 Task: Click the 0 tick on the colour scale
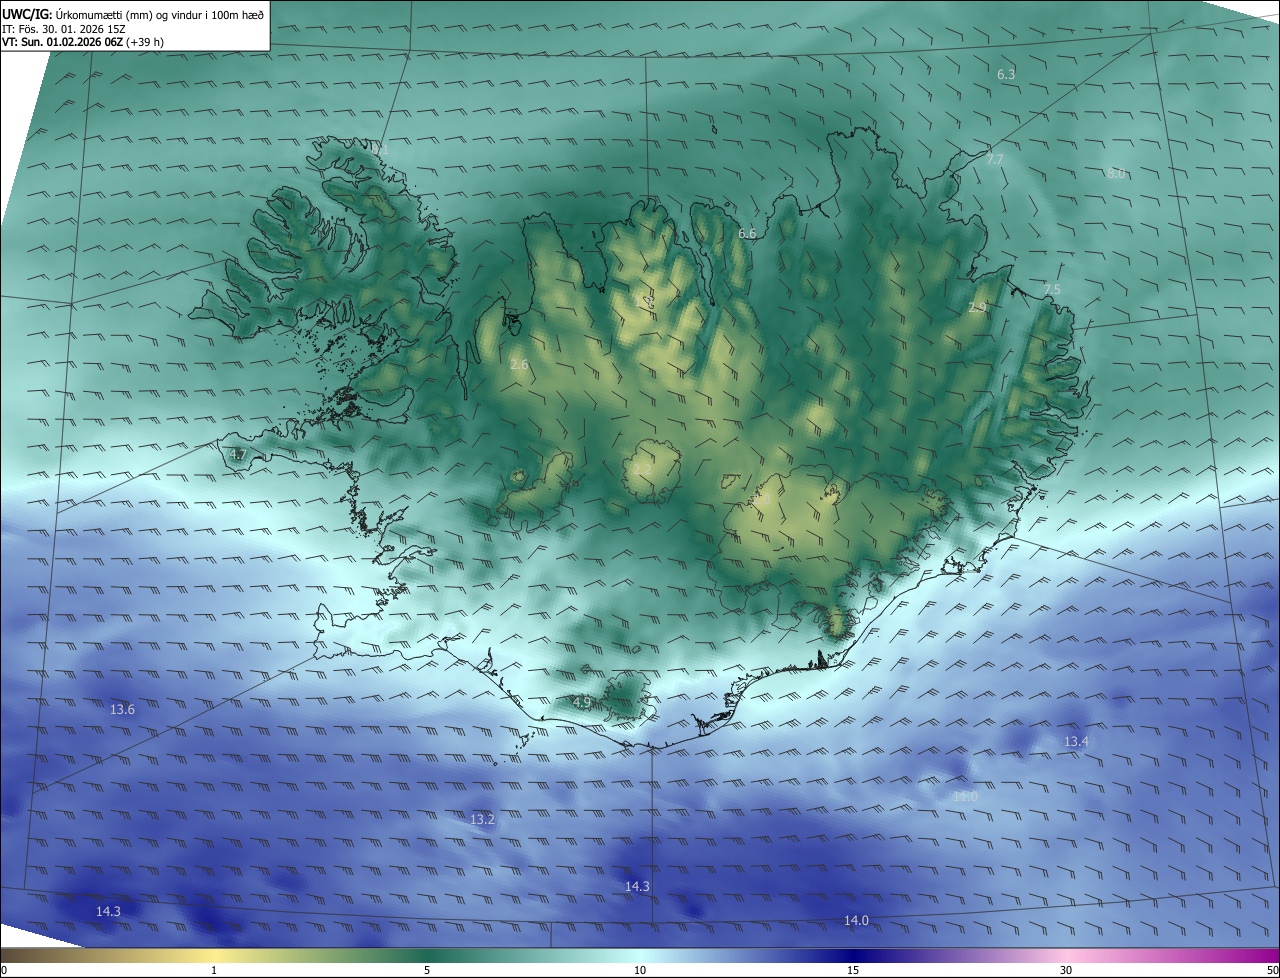point(4,970)
